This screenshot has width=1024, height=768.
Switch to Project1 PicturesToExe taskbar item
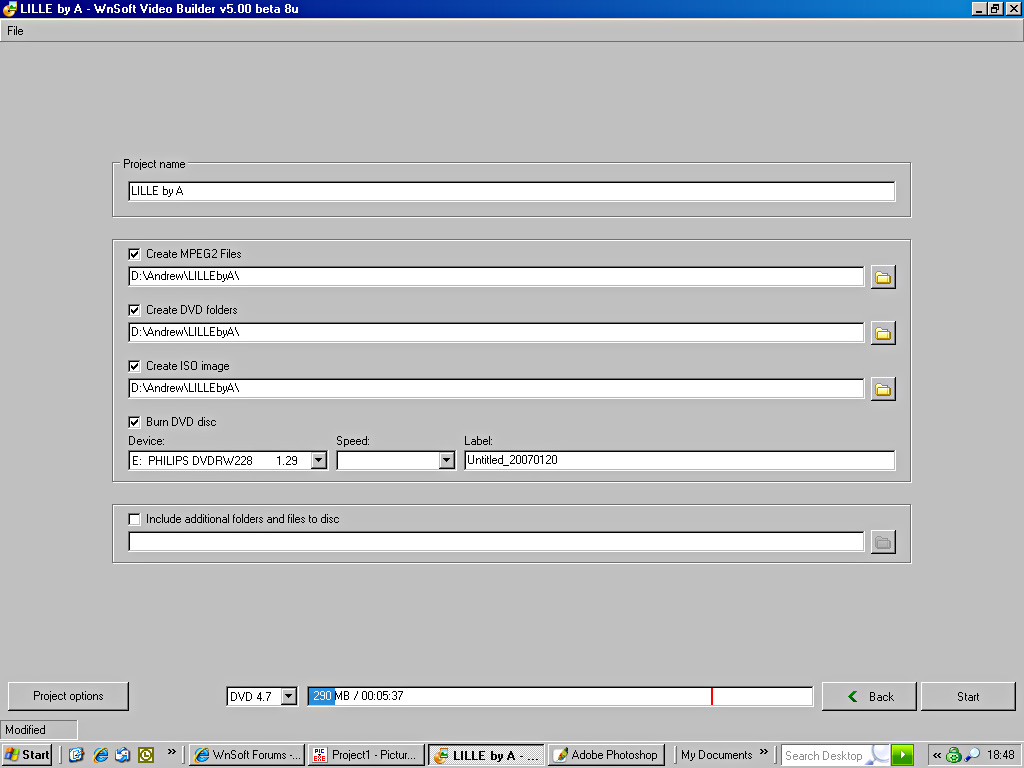click(x=366, y=755)
